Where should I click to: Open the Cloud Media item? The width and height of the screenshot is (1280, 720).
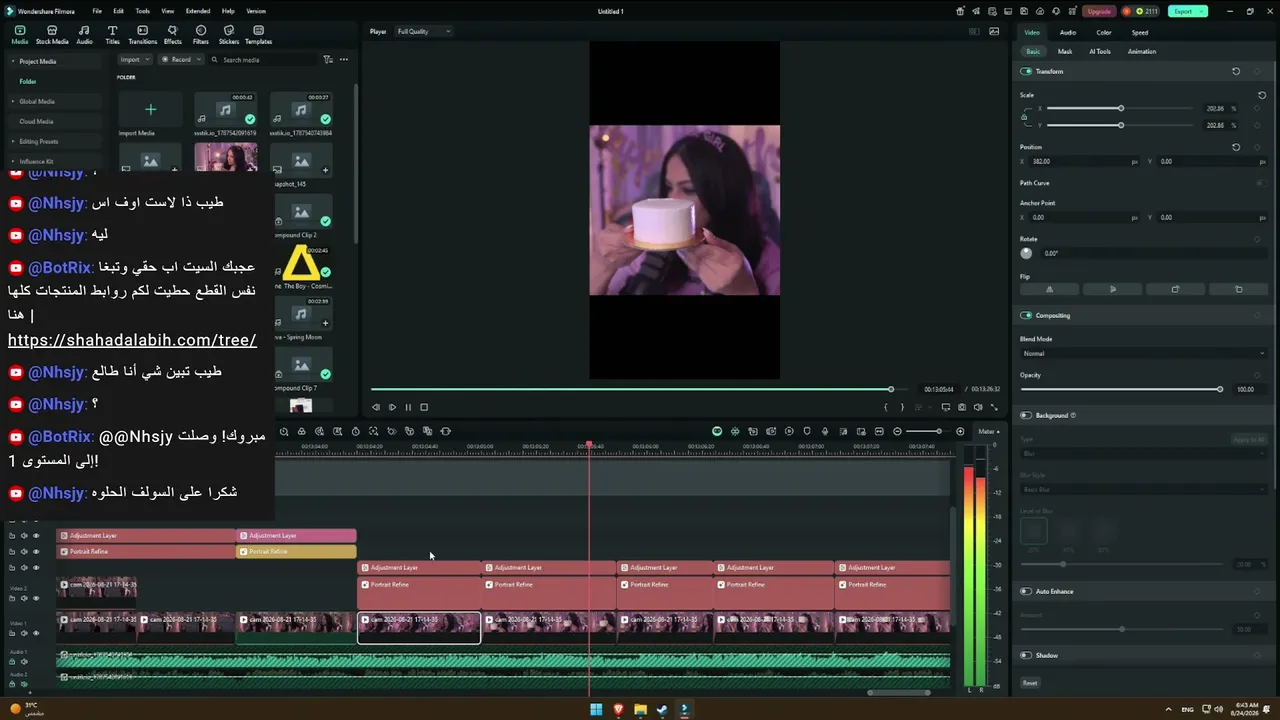pos(36,122)
